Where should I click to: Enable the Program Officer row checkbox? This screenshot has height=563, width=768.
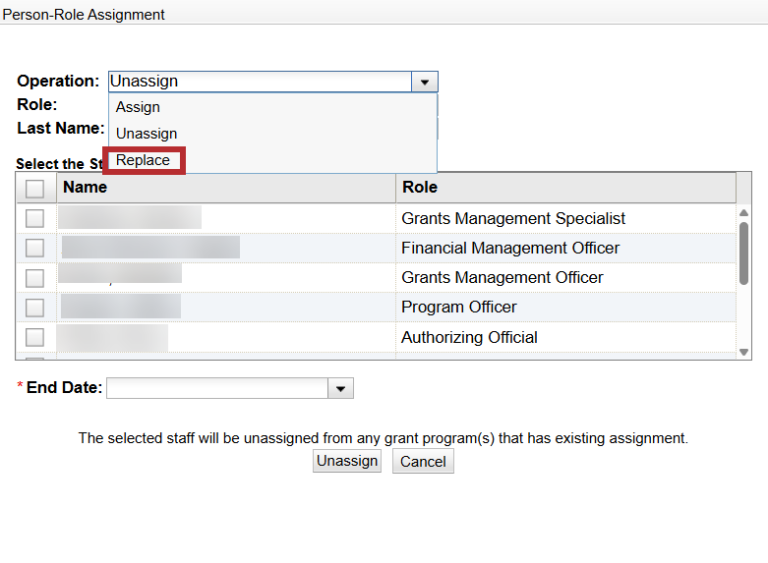(x=35, y=307)
